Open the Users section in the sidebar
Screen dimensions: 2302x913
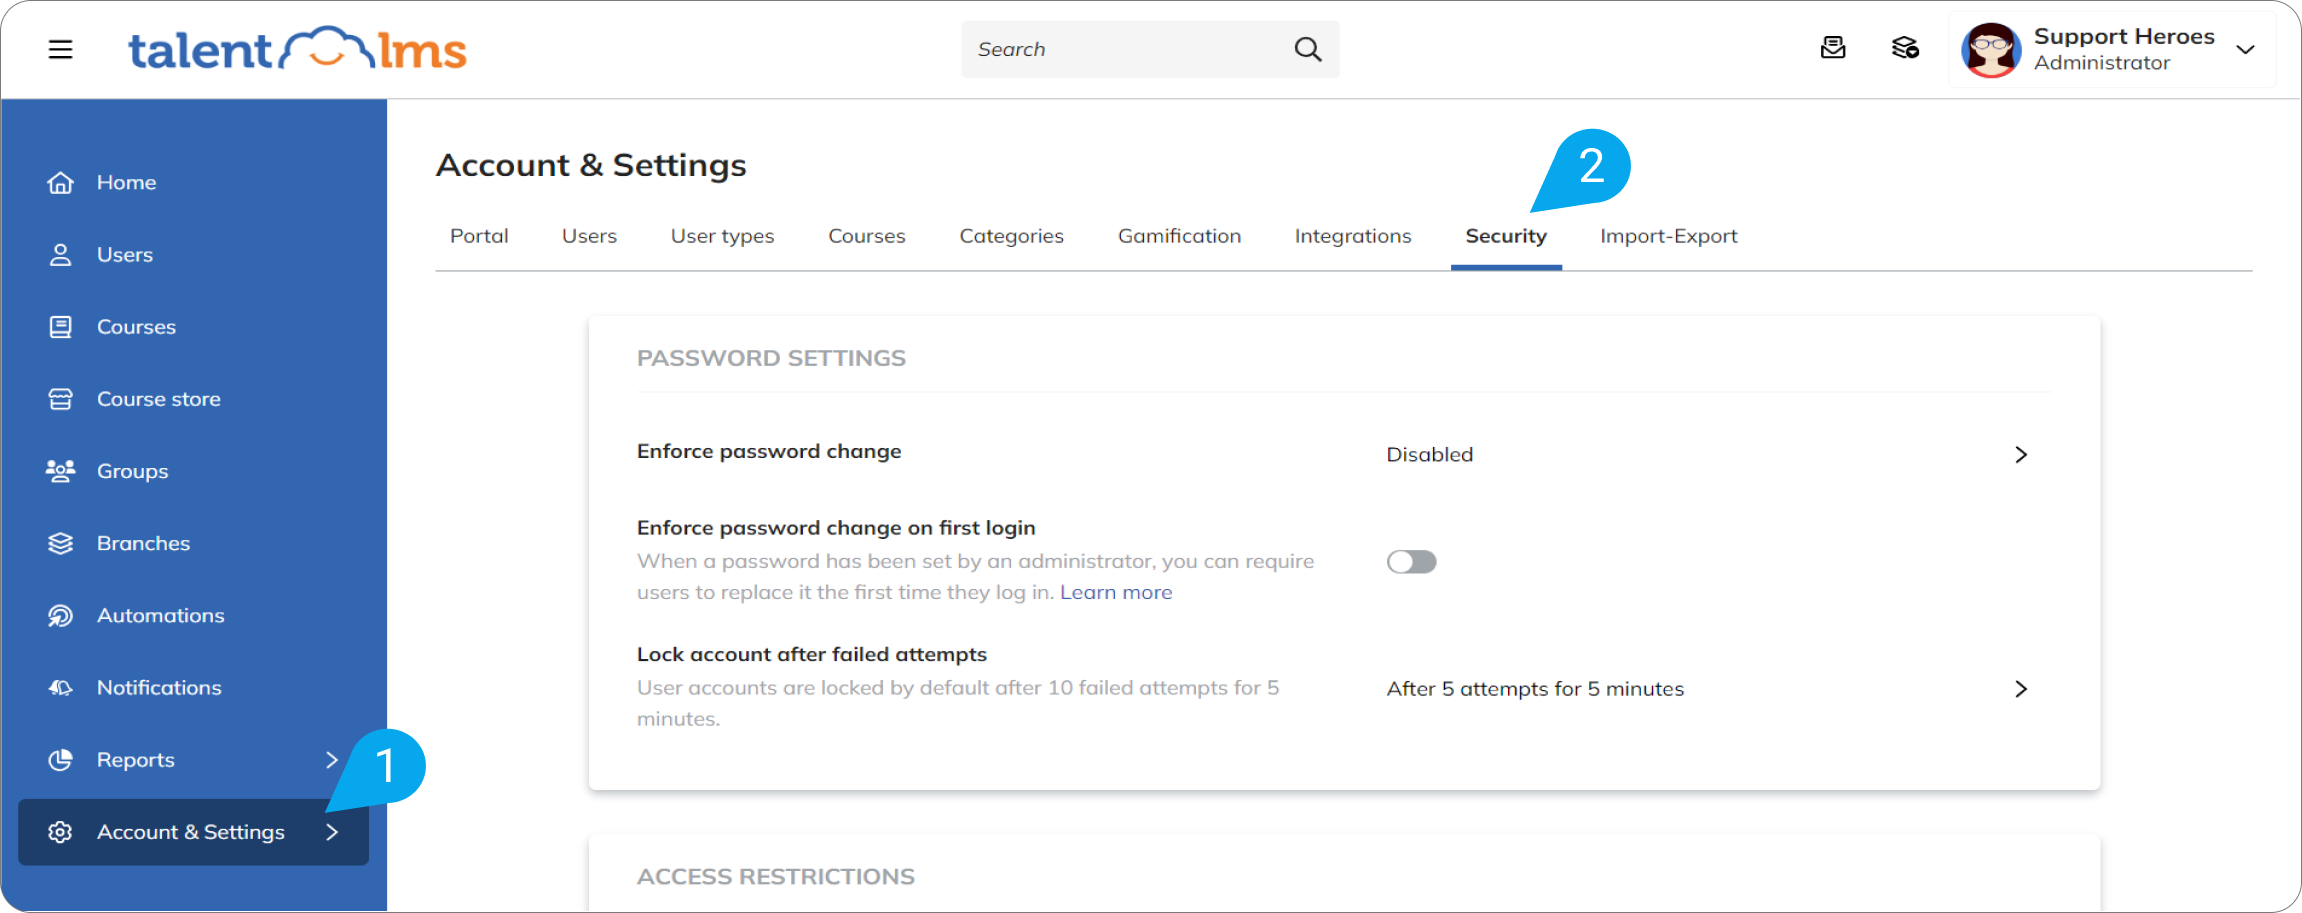(x=124, y=254)
